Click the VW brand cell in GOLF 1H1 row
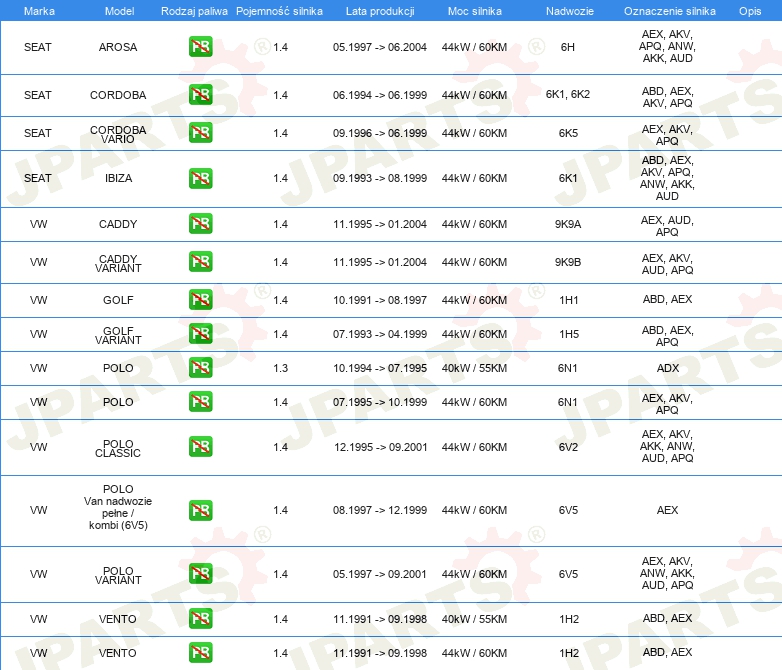The image size is (782, 670). pos(38,300)
